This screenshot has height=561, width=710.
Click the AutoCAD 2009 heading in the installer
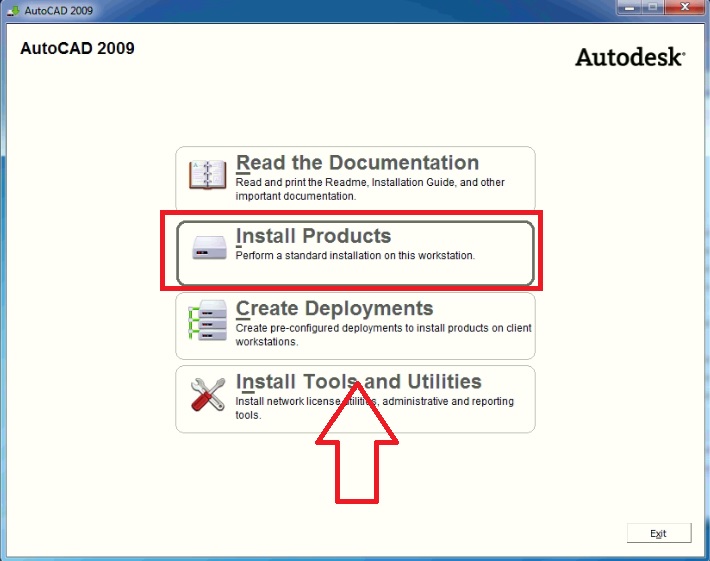point(77,48)
